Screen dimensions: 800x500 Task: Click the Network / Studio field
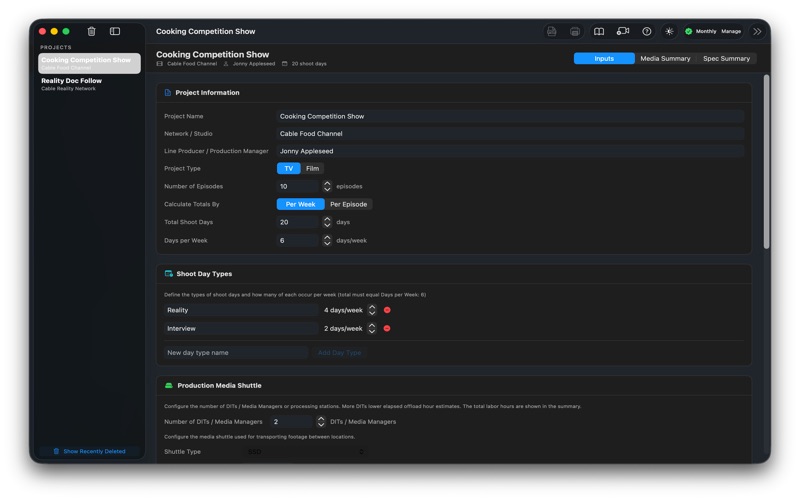pos(510,134)
